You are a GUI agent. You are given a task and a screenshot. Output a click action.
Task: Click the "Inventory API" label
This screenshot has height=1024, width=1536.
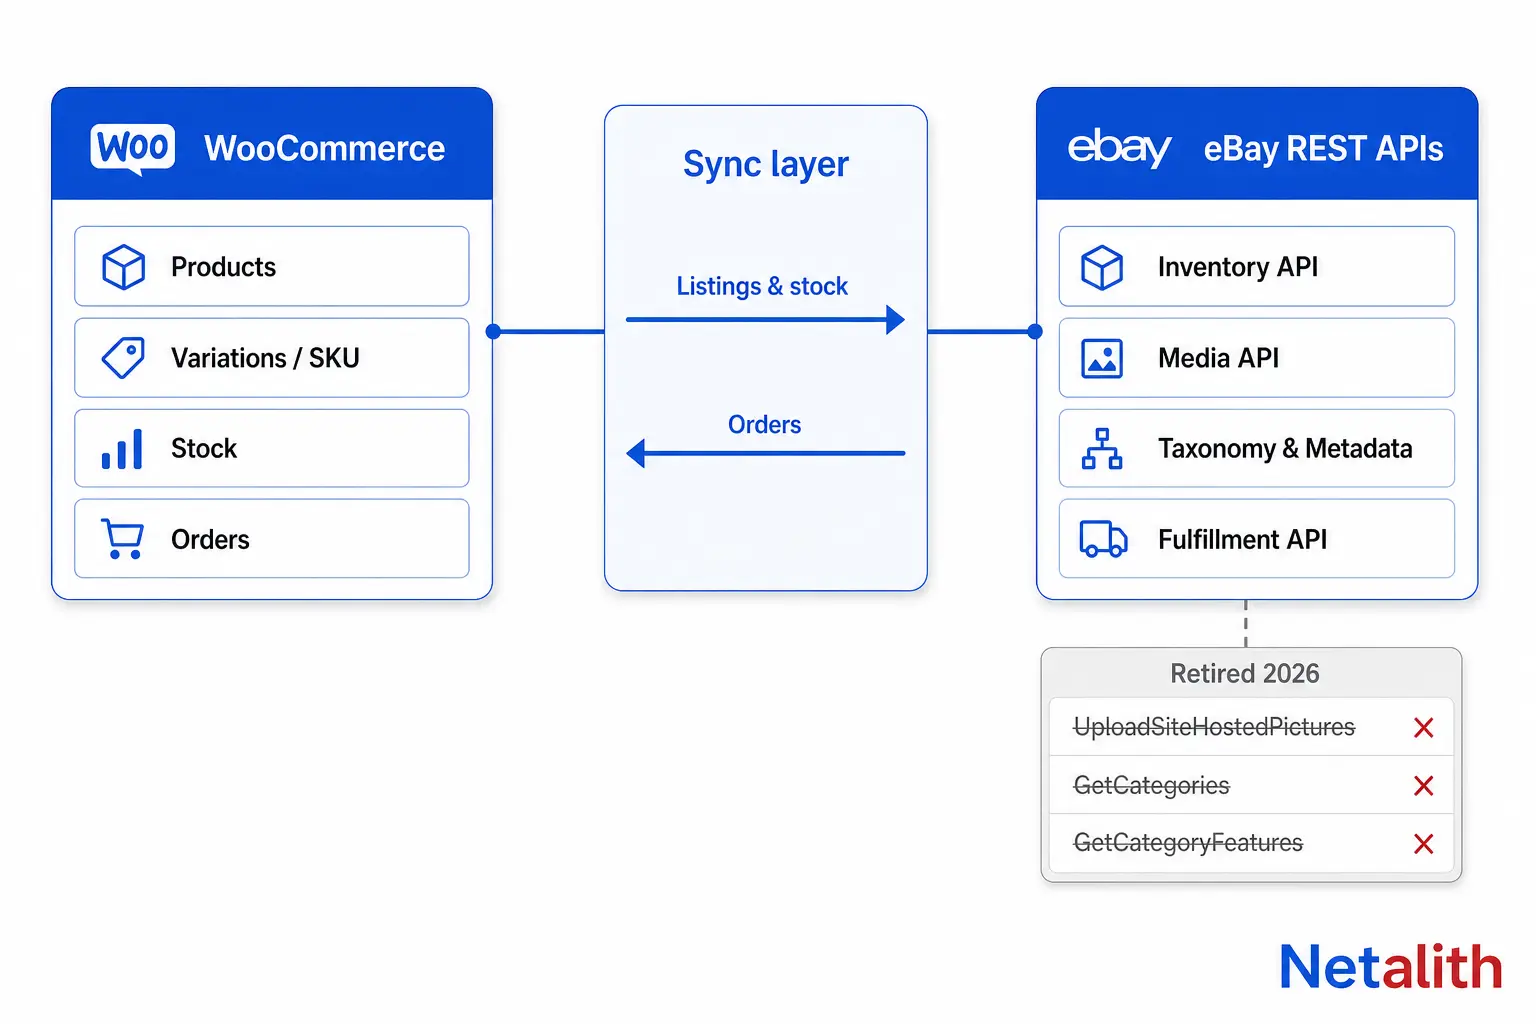point(1238,267)
